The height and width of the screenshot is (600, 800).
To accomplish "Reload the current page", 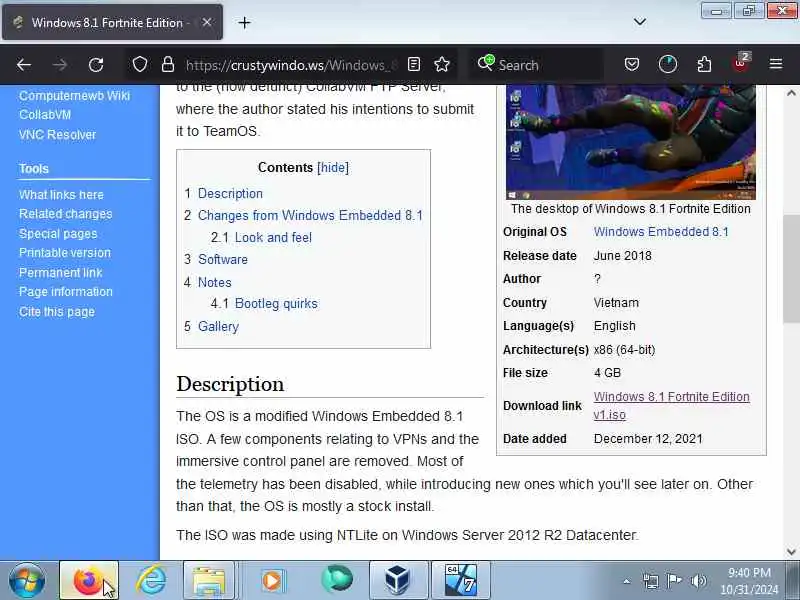I will coord(96,65).
